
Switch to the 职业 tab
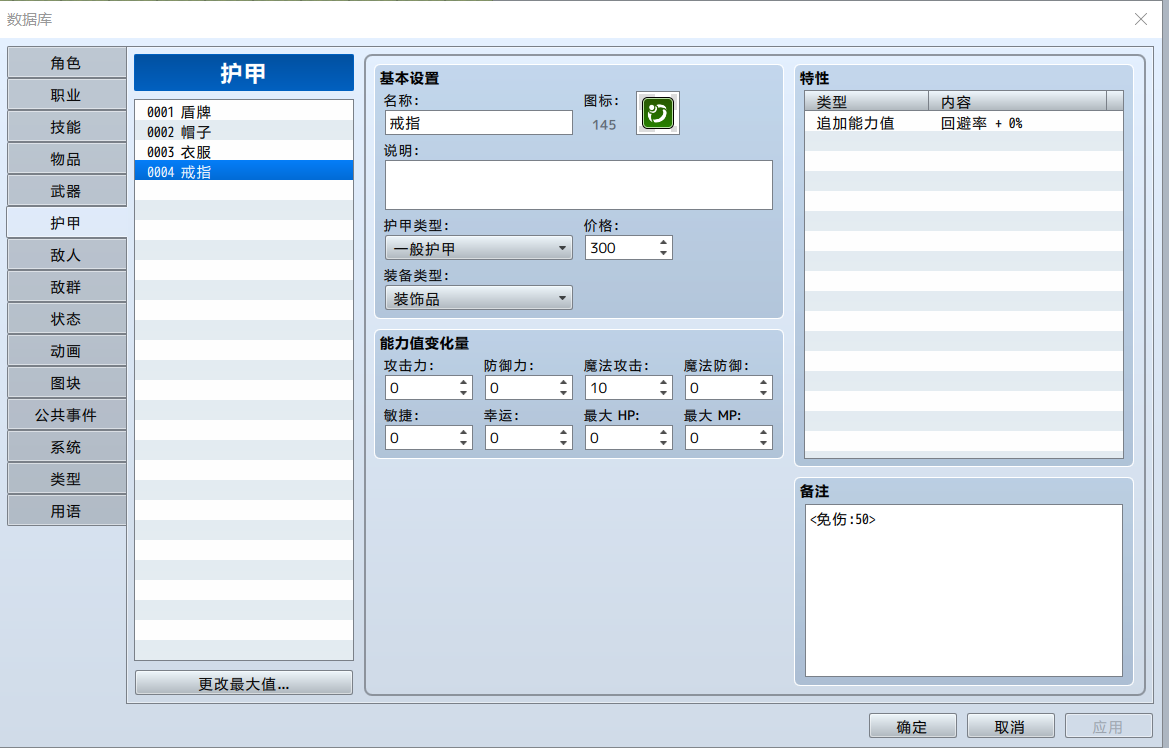point(66,95)
